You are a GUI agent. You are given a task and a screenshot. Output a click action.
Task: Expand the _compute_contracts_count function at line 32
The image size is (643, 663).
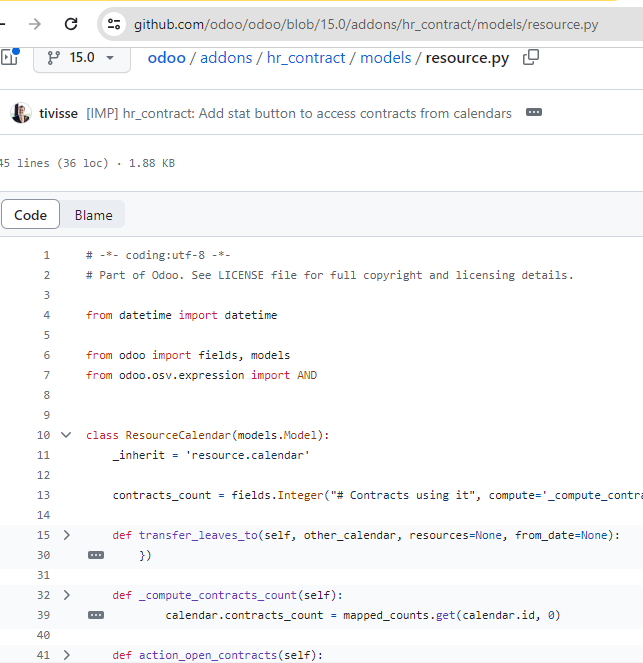66,595
